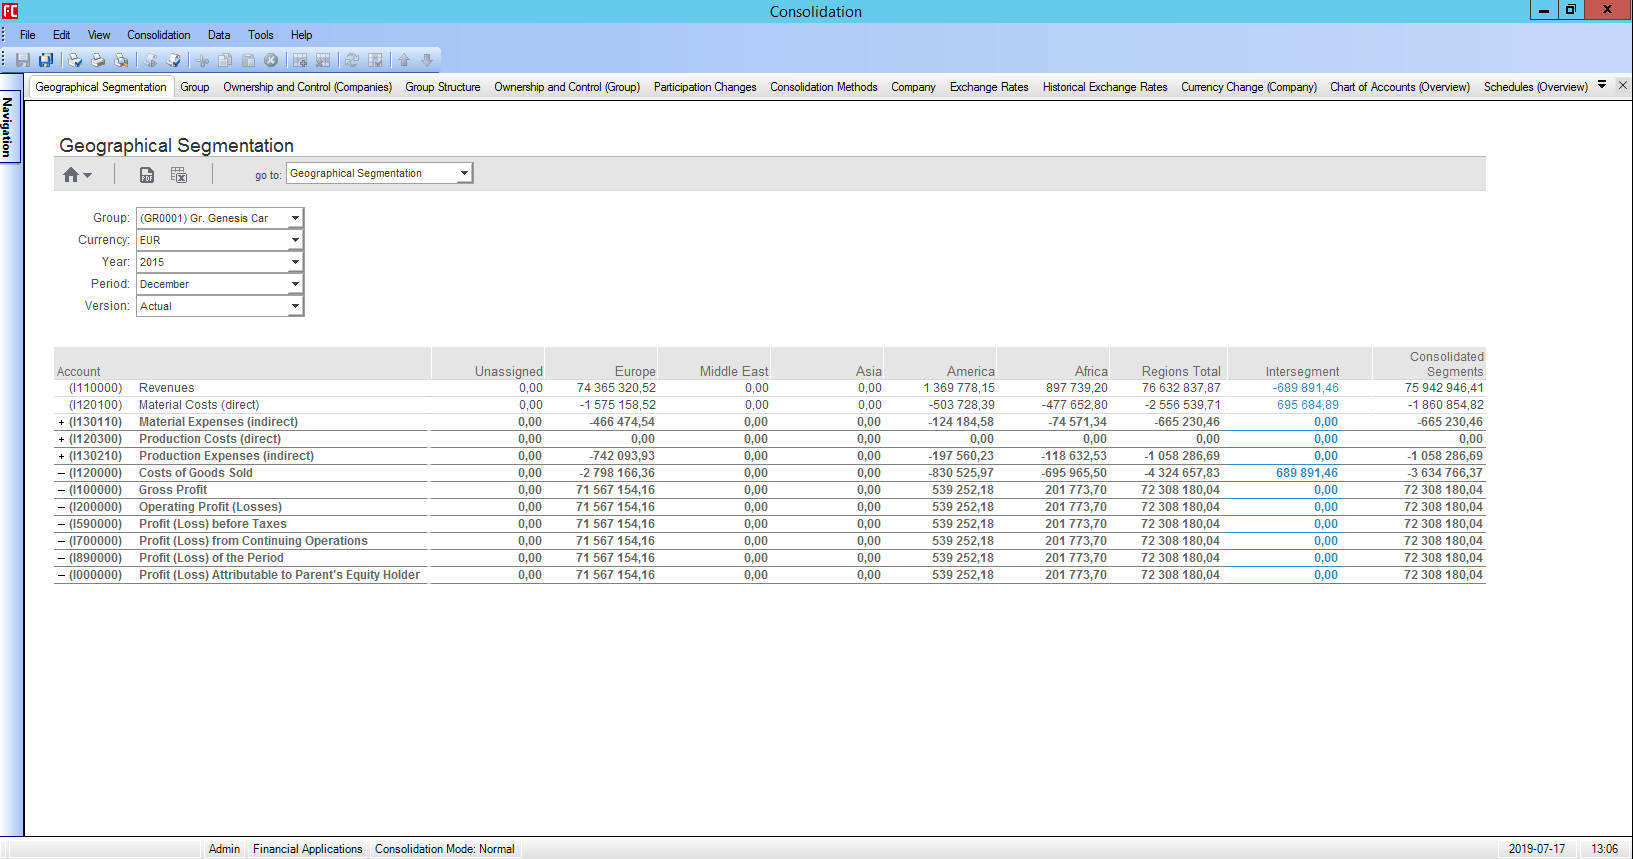Expand the Production Expenses (indirect) row
Viewport: 1633px width, 859px height.
click(61, 456)
